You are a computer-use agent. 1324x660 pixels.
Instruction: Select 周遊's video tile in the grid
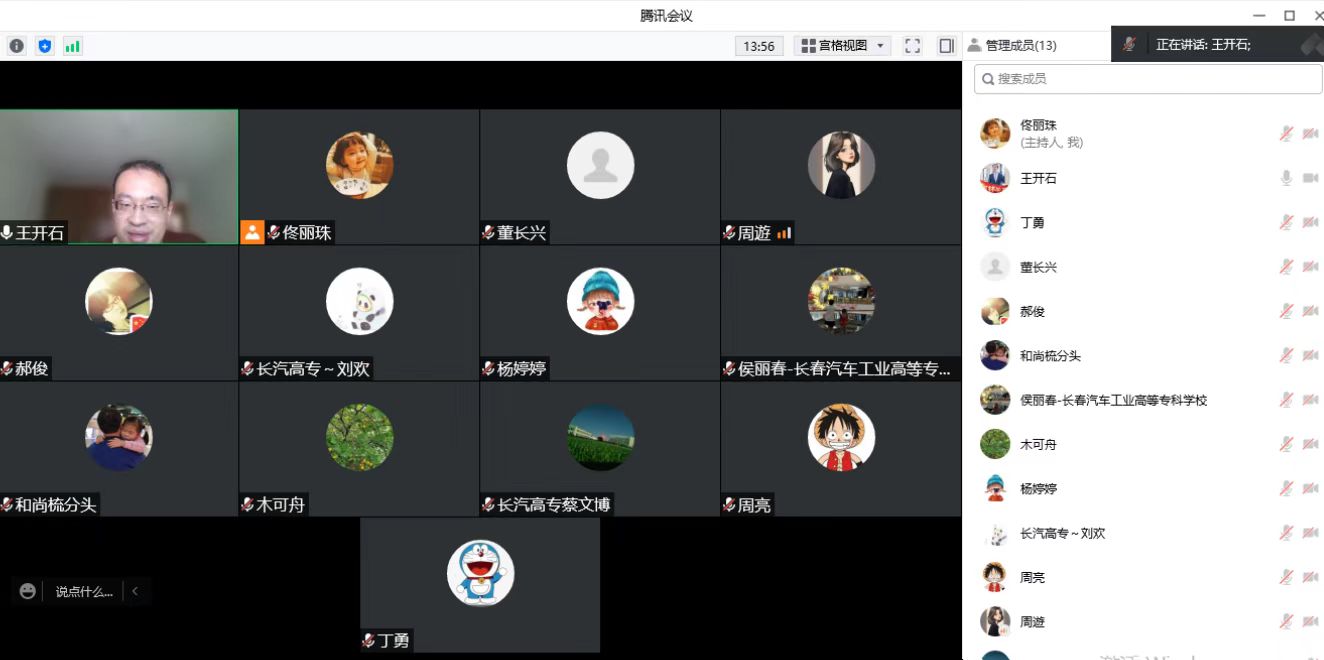click(841, 177)
